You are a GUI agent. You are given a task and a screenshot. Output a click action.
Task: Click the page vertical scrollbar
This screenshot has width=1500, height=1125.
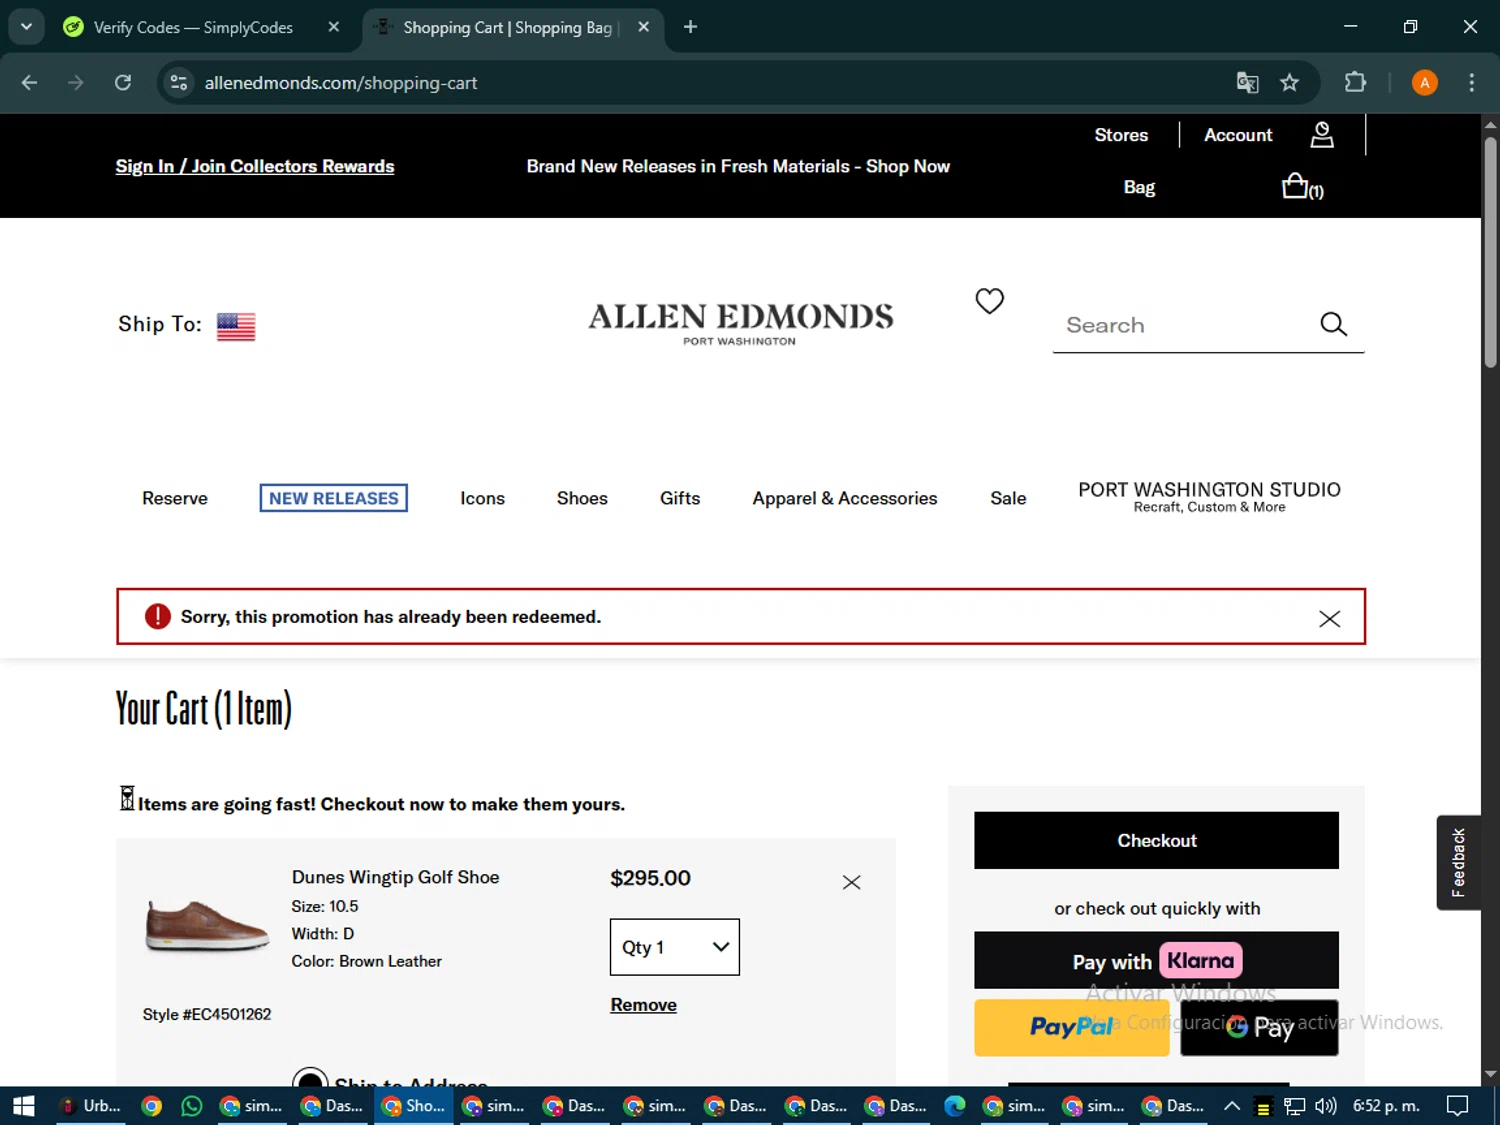[x=1490, y=253]
